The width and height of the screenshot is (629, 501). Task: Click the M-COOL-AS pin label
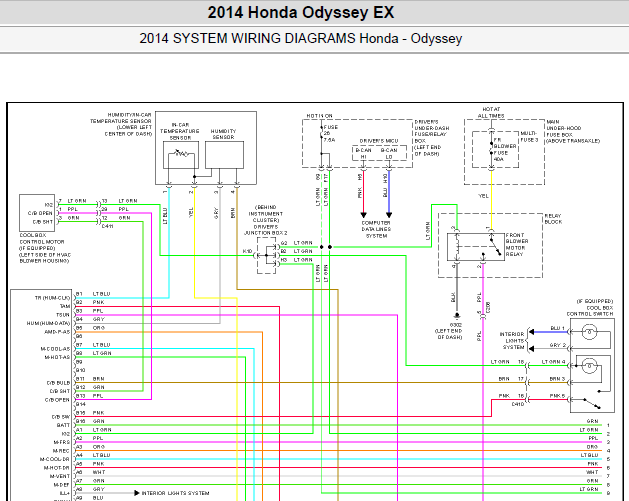point(55,349)
